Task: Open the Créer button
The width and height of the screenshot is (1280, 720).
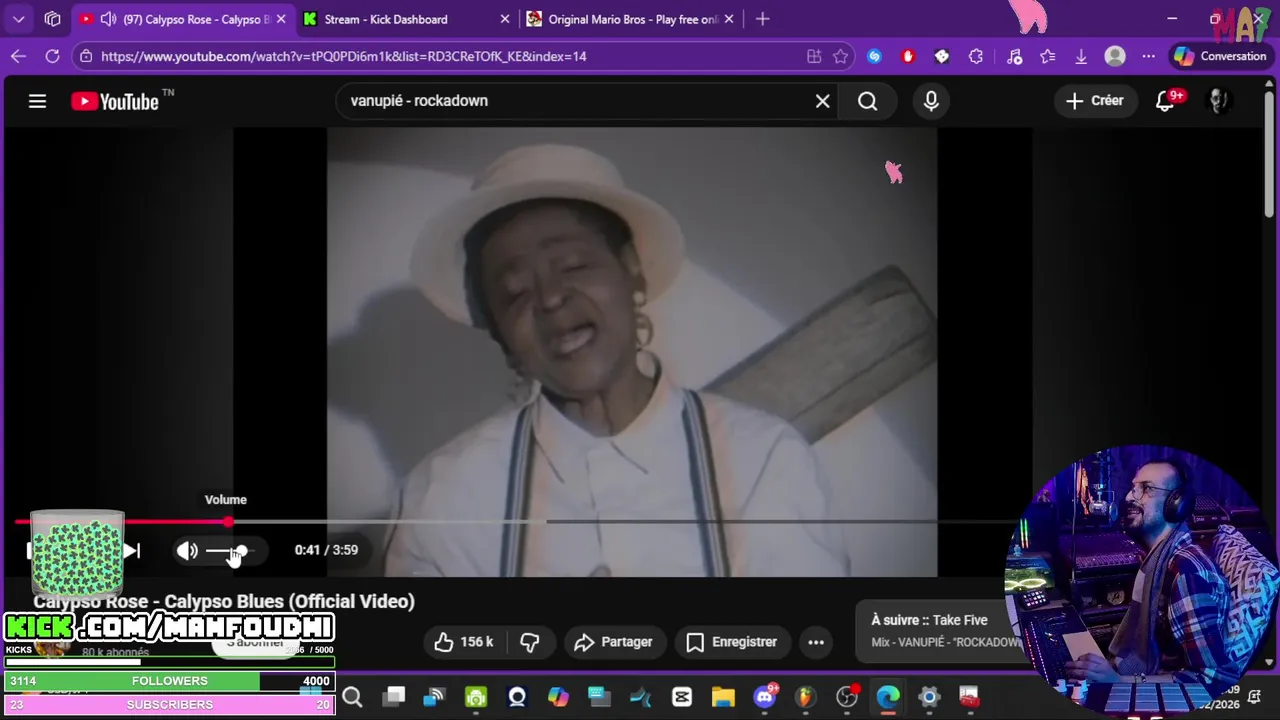Action: pos(1095,101)
